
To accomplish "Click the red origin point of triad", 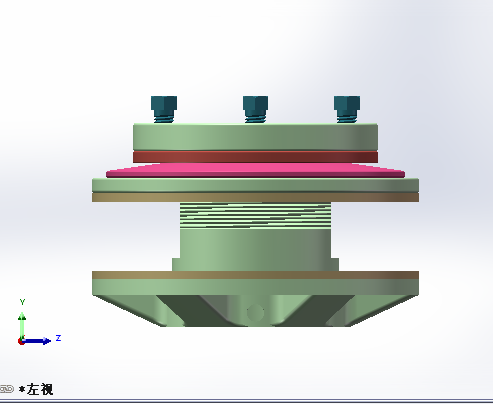I will (x=21, y=341).
